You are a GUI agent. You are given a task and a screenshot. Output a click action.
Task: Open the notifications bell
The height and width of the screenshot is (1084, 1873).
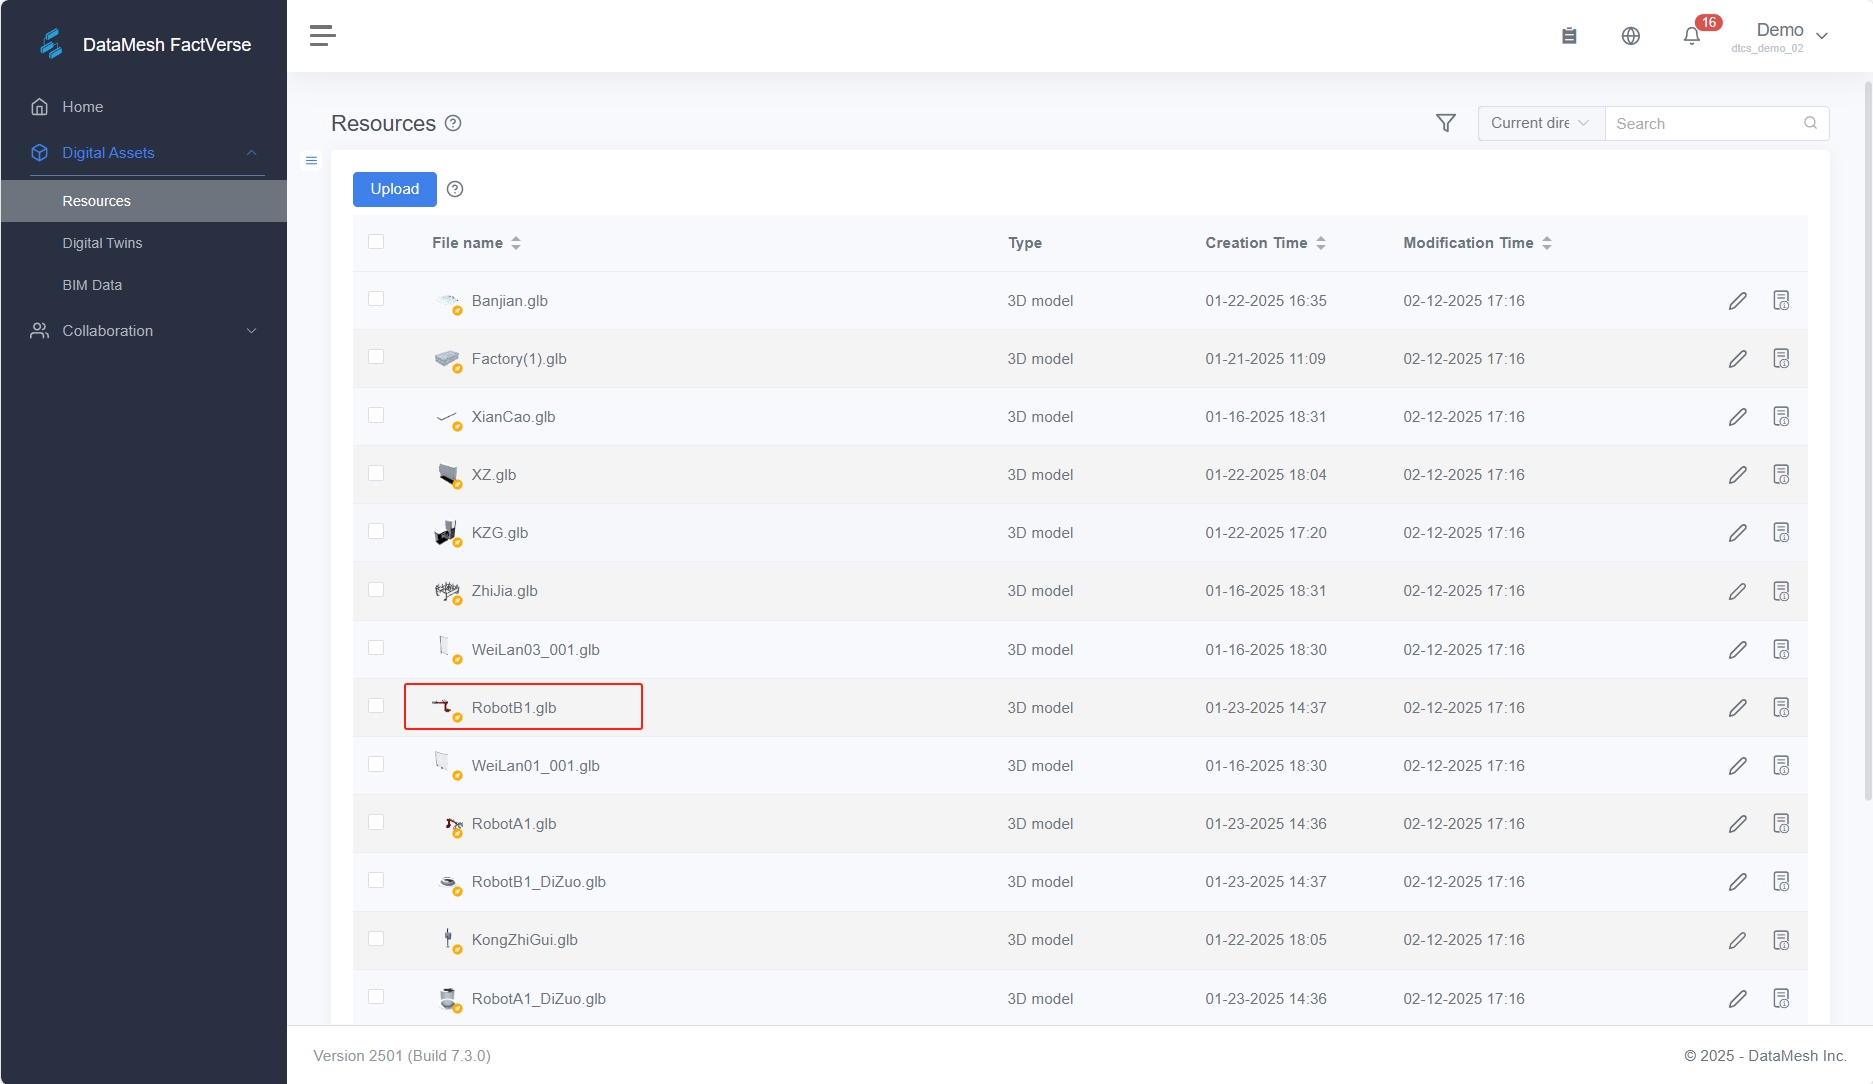[x=1691, y=36]
